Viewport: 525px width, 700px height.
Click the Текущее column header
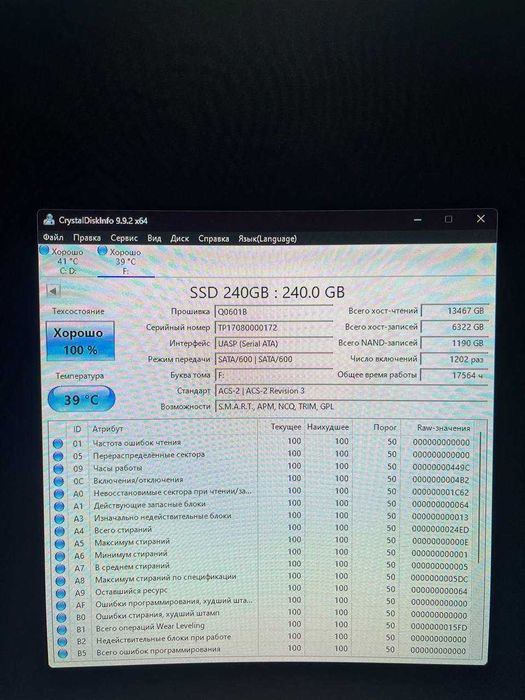(x=286, y=427)
